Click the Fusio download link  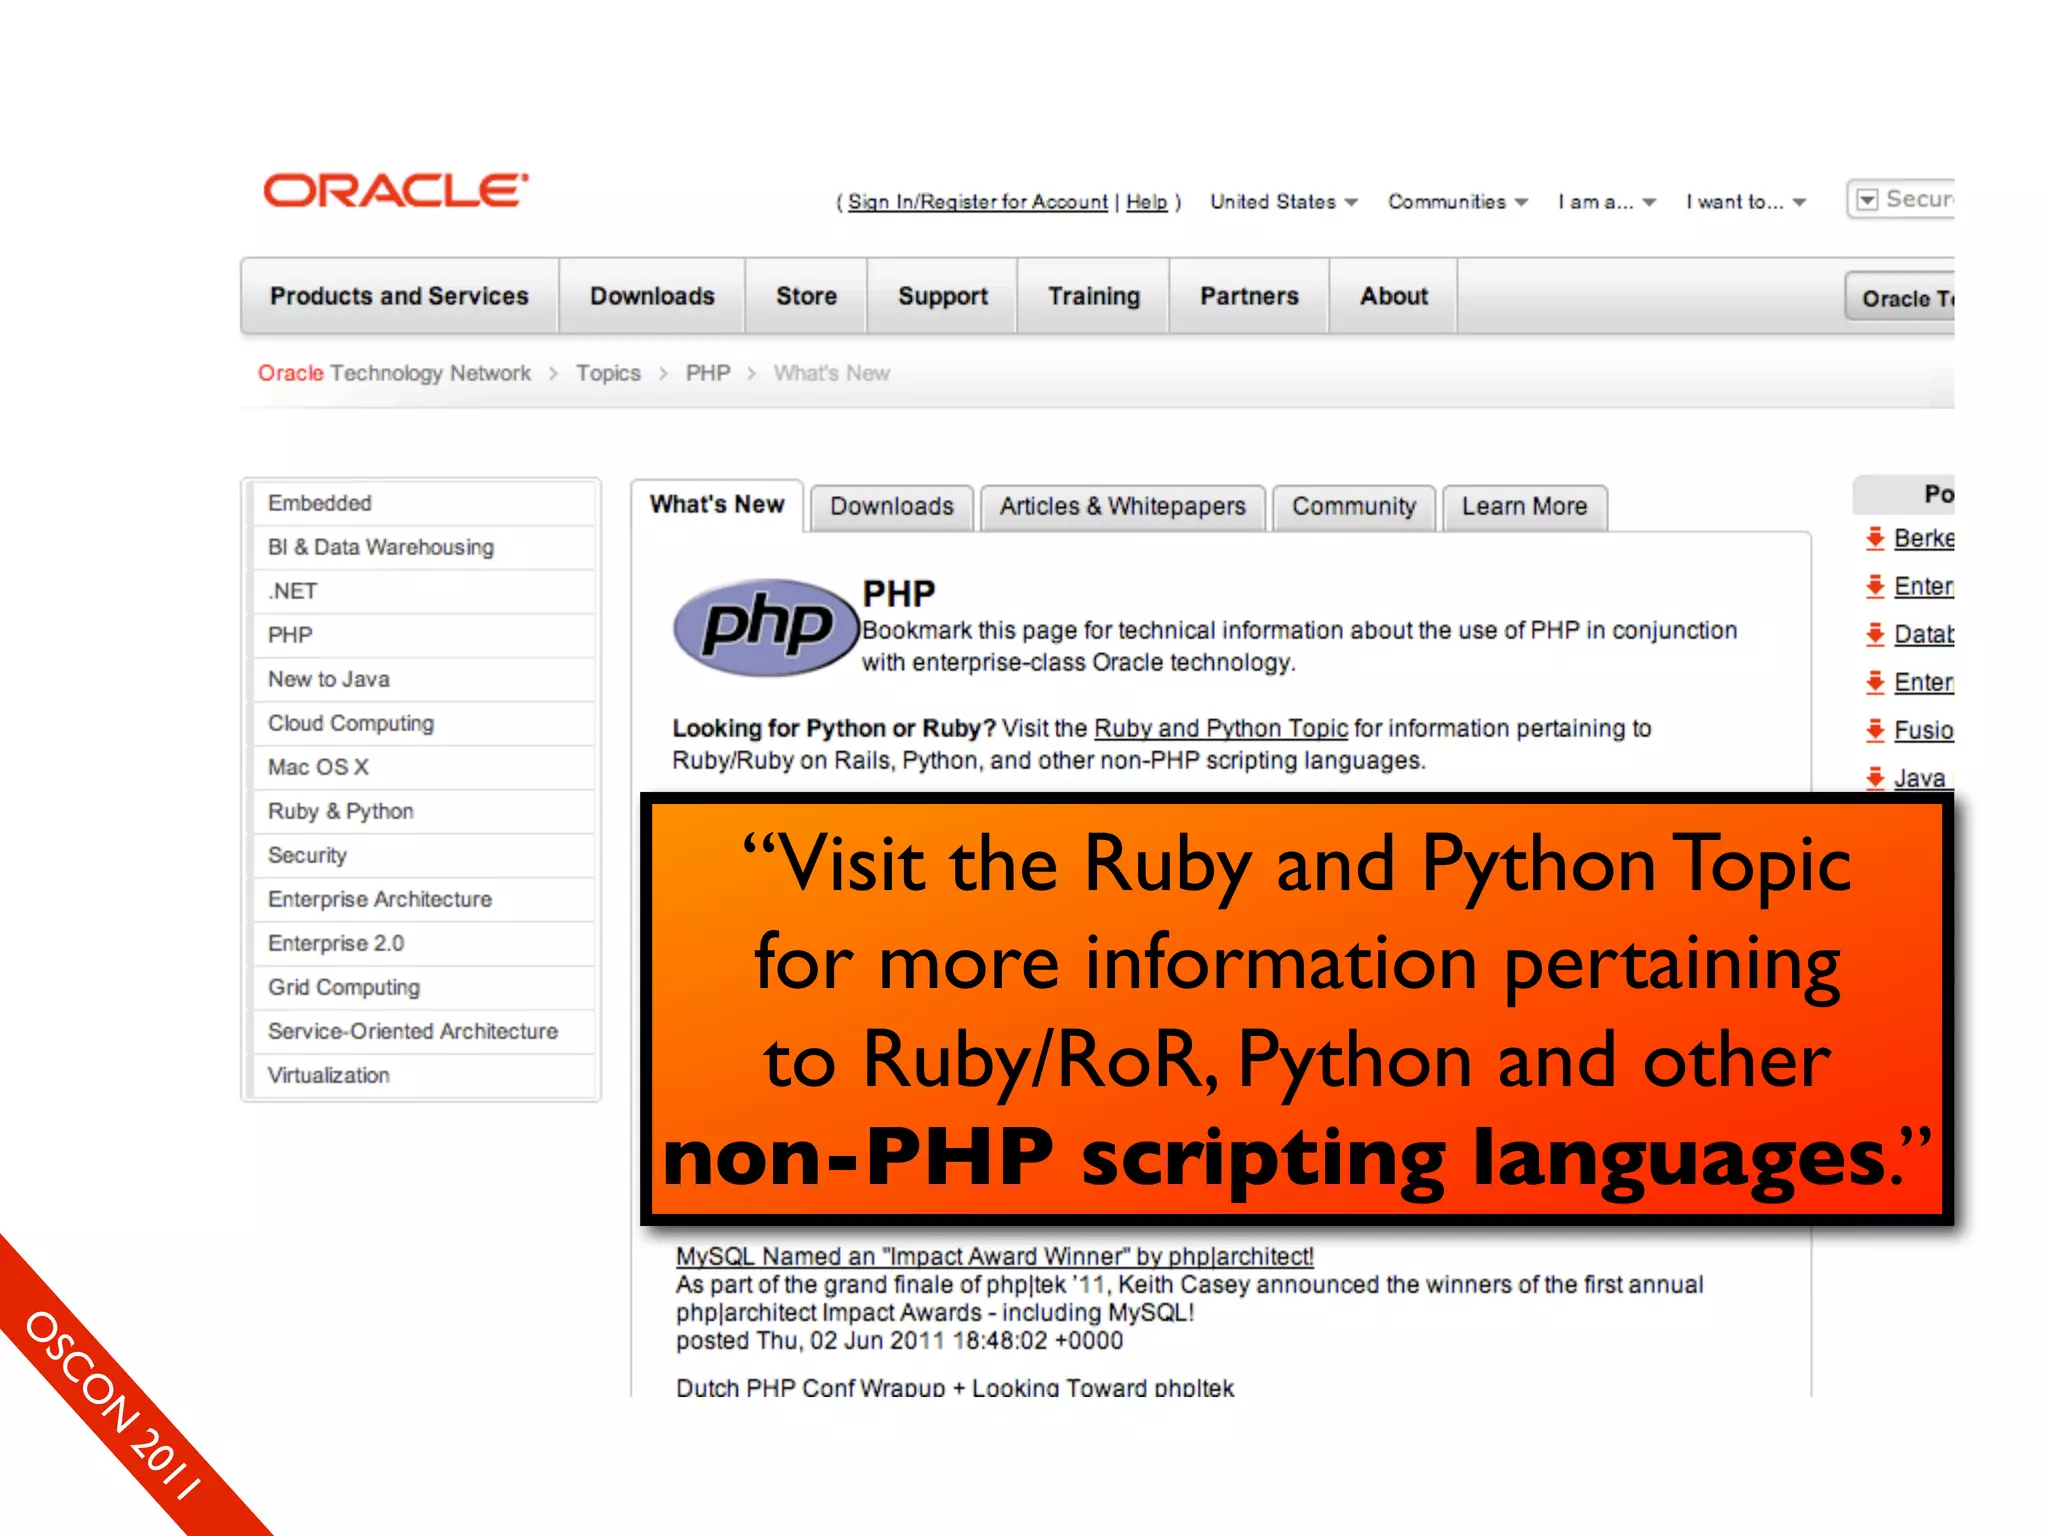coord(1924,730)
